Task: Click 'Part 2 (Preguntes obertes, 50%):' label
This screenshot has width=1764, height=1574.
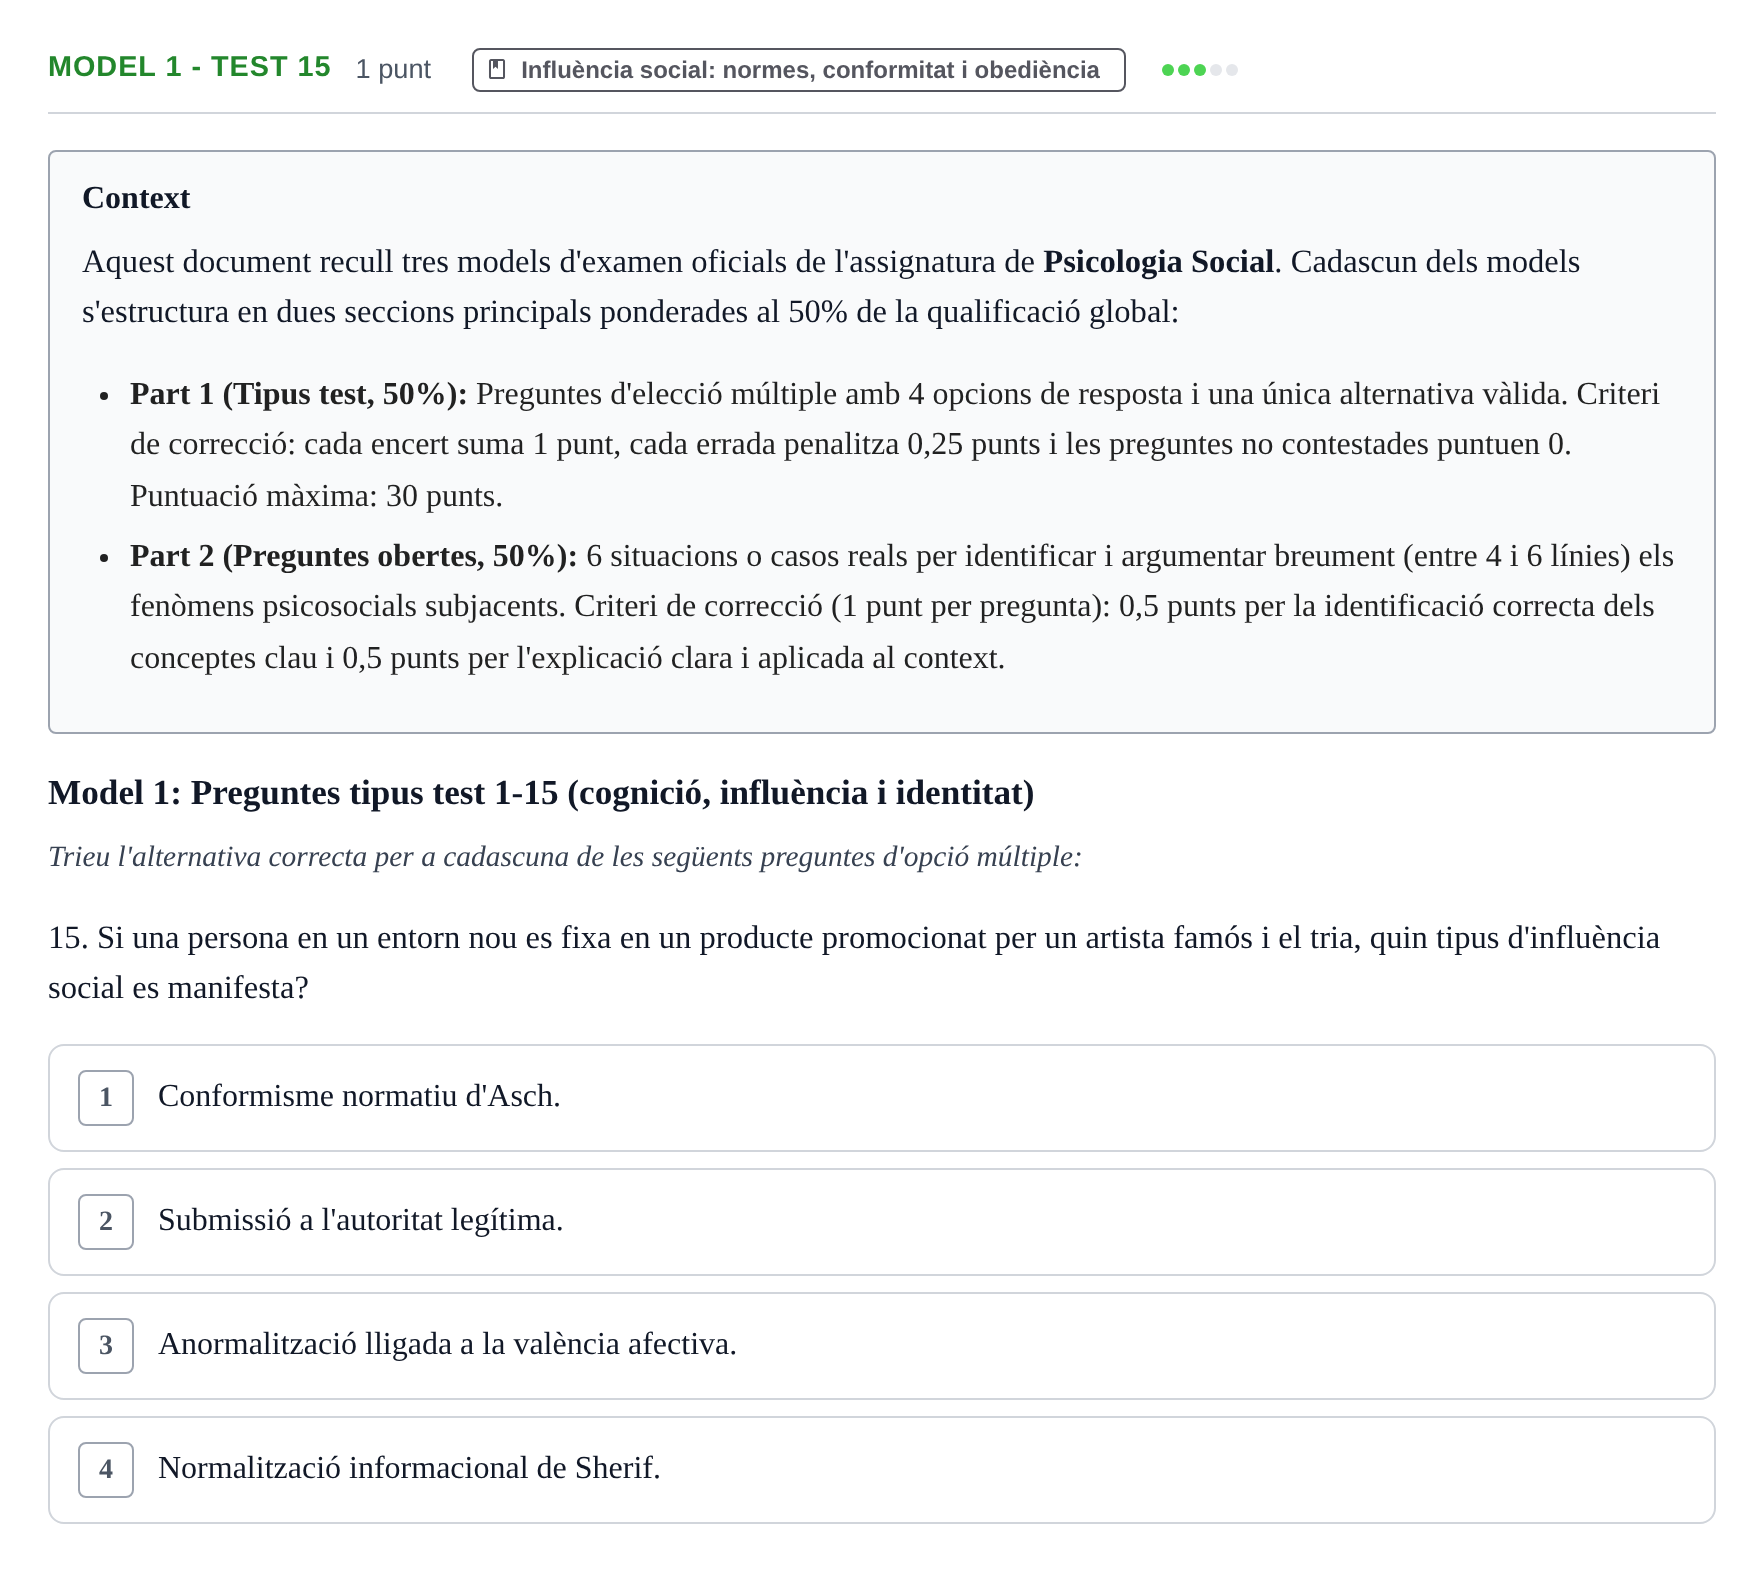Action: (353, 555)
